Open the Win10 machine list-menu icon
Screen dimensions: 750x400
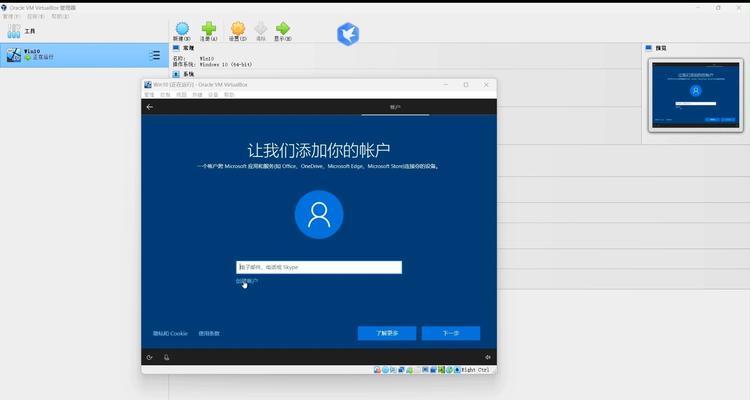[x=154, y=56]
